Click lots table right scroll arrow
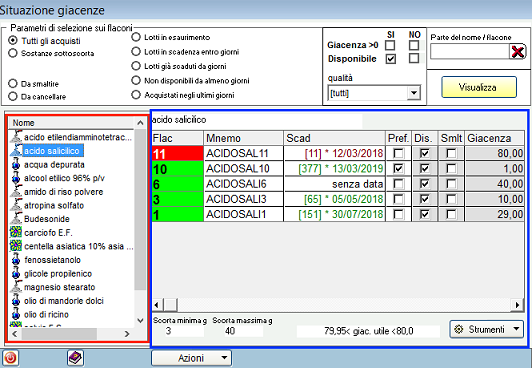This screenshot has width=532, height=368. [x=517, y=305]
